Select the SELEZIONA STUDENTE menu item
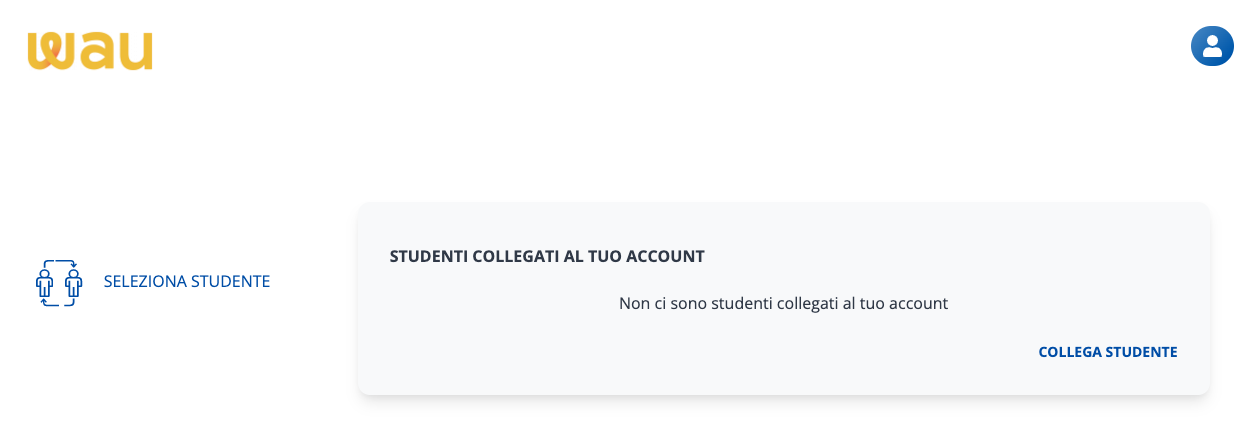This screenshot has height=440, width=1254. [x=186, y=282]
